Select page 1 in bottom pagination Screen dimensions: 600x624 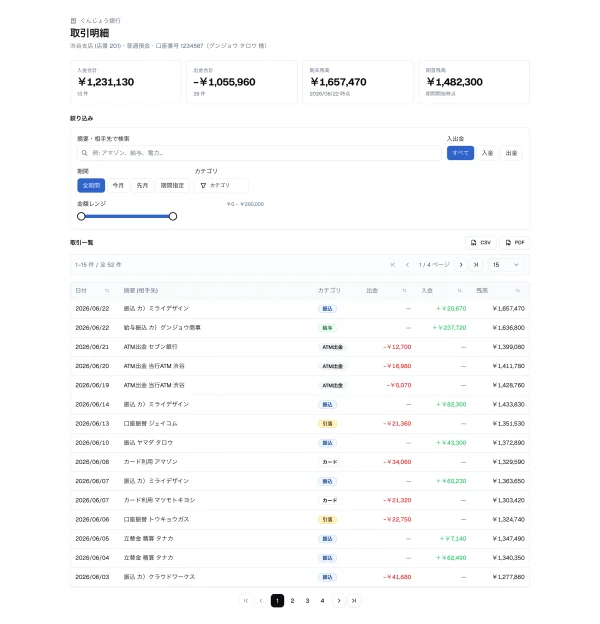(277, 601)
